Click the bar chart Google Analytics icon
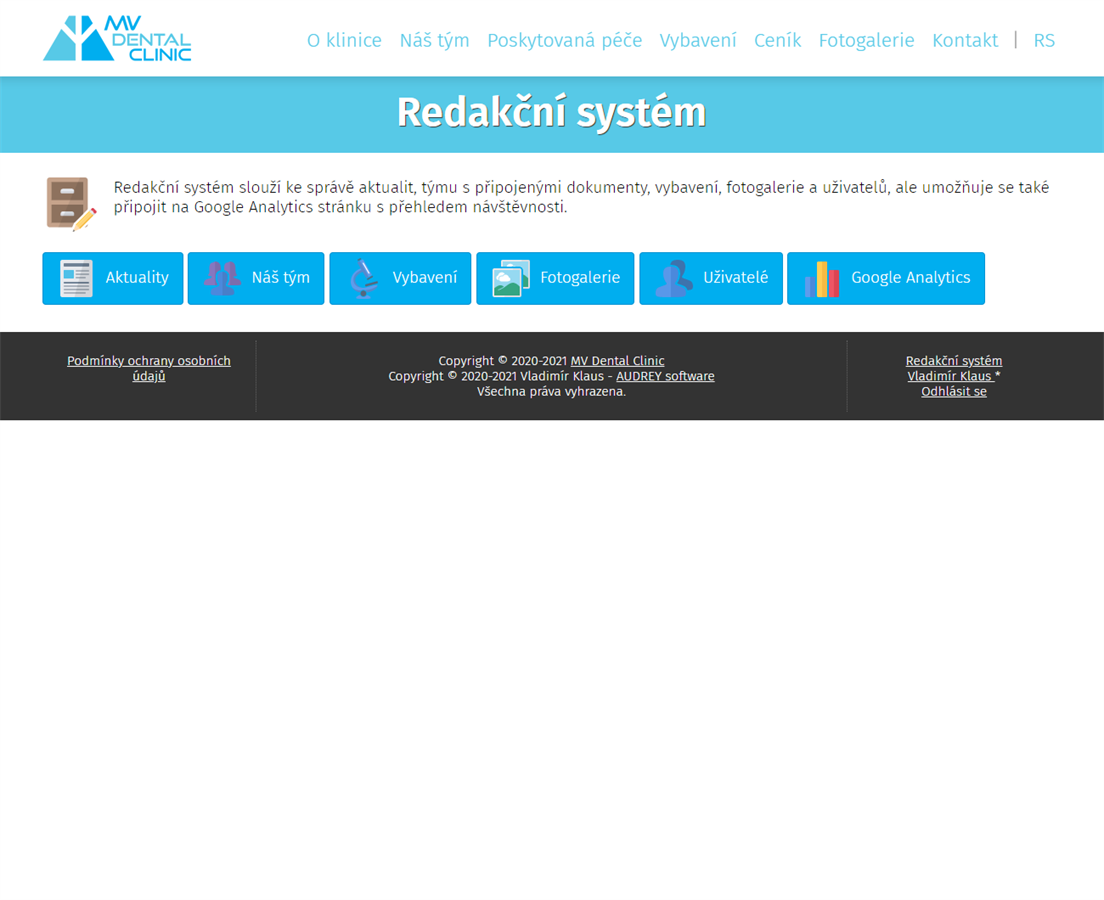 [x=822, y=279]
